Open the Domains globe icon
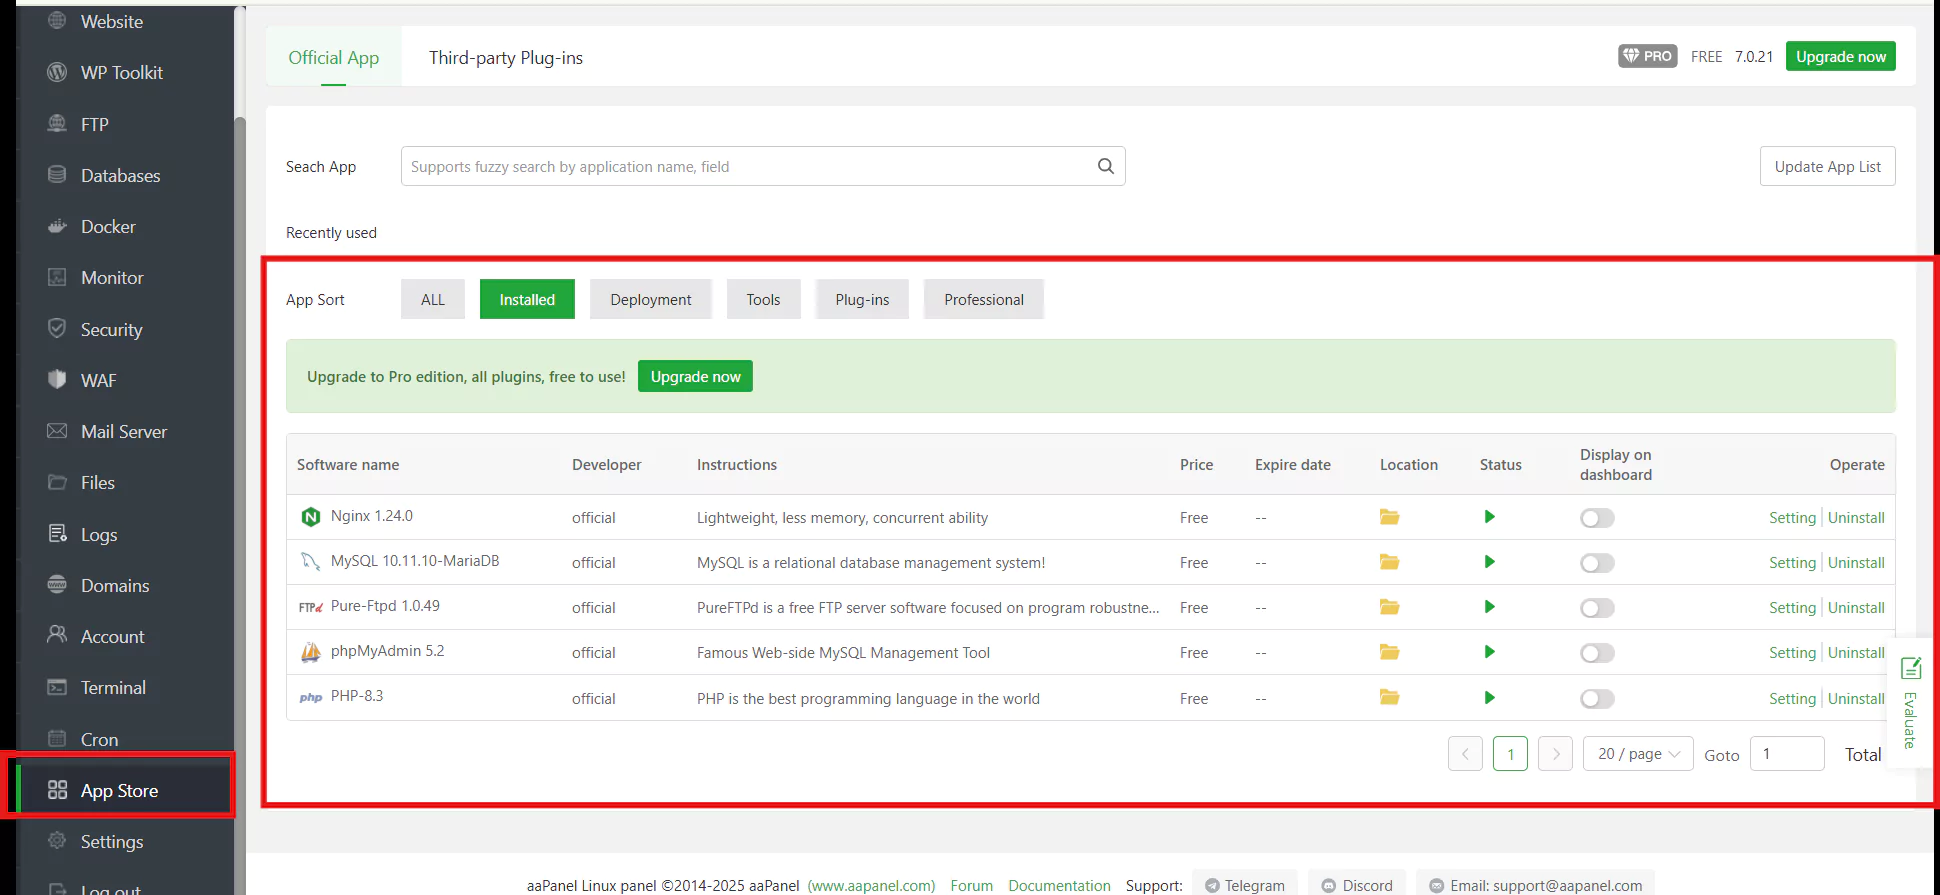The image size is (1940, 895). pos(57,585)
